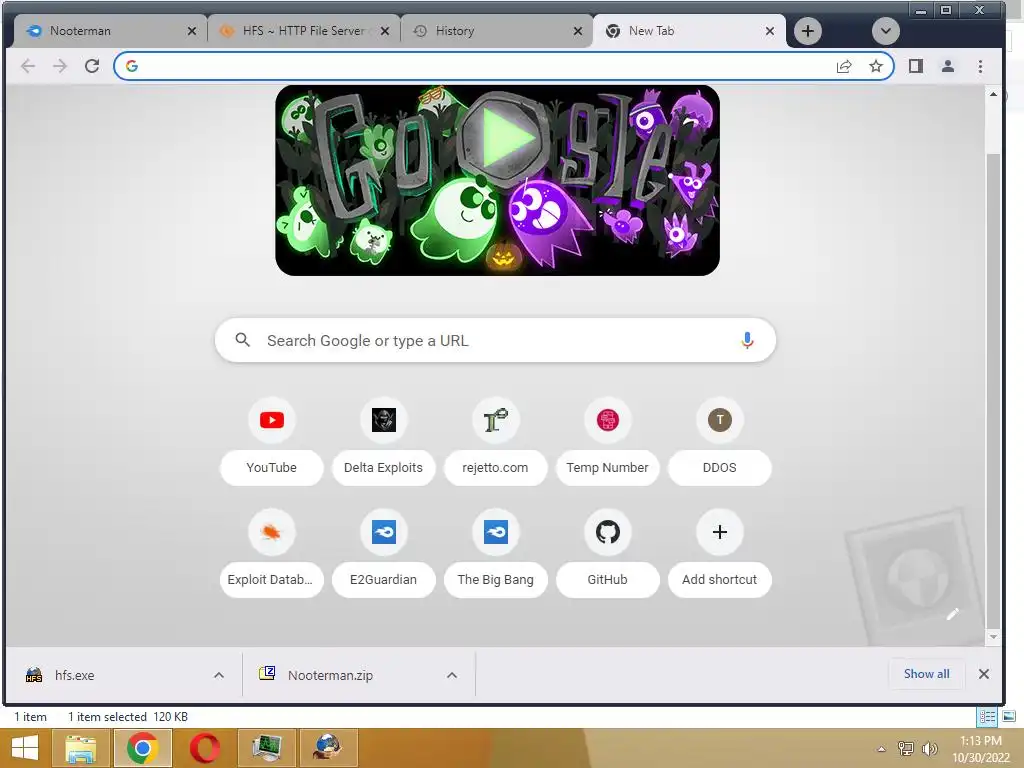Expand options chevron for Nooterman.zip download
Viewport: 1024px width, 768px height.
452,675
